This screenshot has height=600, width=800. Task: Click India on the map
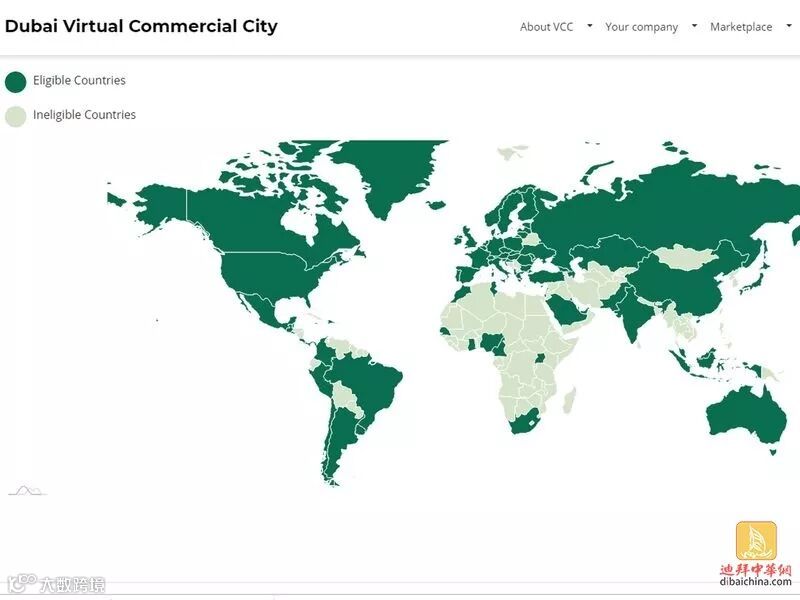pos(633,316)
